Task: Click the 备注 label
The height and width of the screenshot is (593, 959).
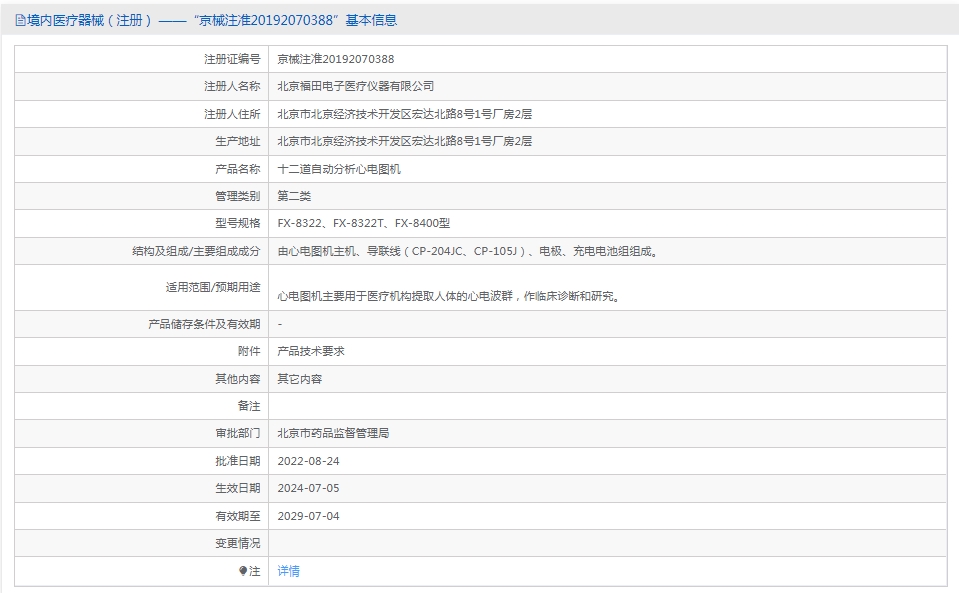Action: point(249,406)
